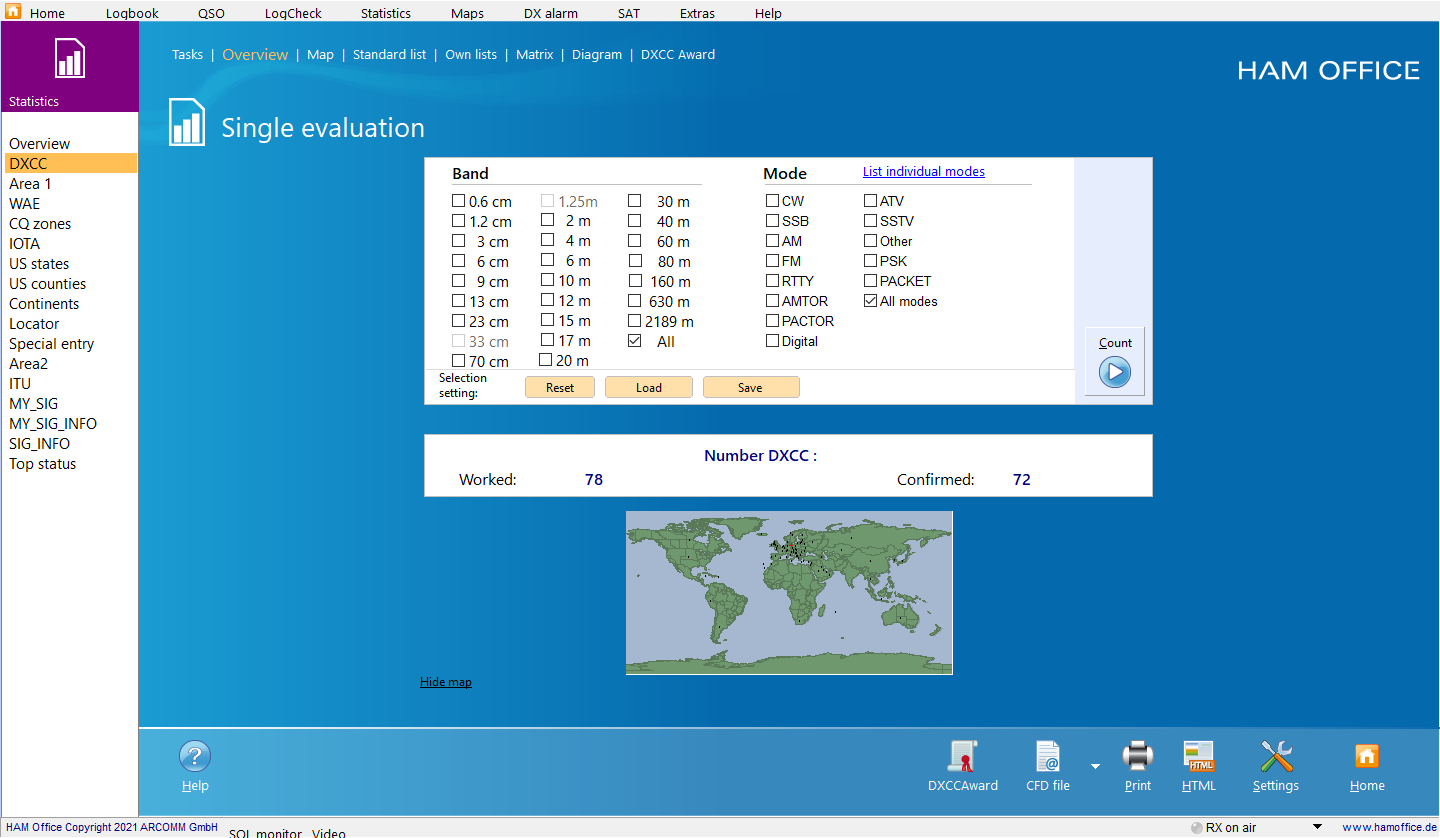The height and width of the screenshot is (838, 1440).
Task: Open the Logbook menu
Action: tap(132, 13)
